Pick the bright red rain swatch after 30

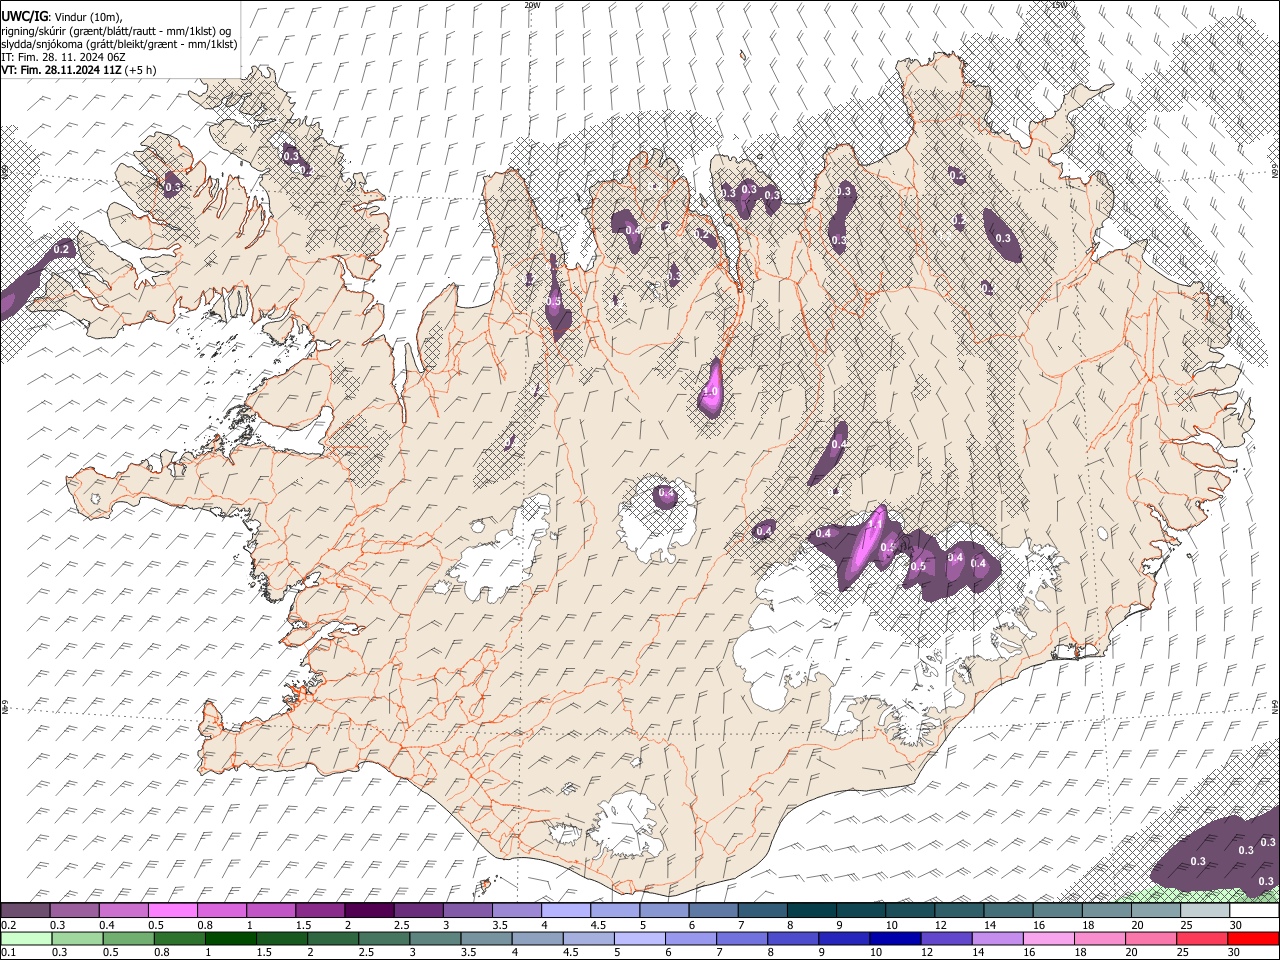[1254, 938]
